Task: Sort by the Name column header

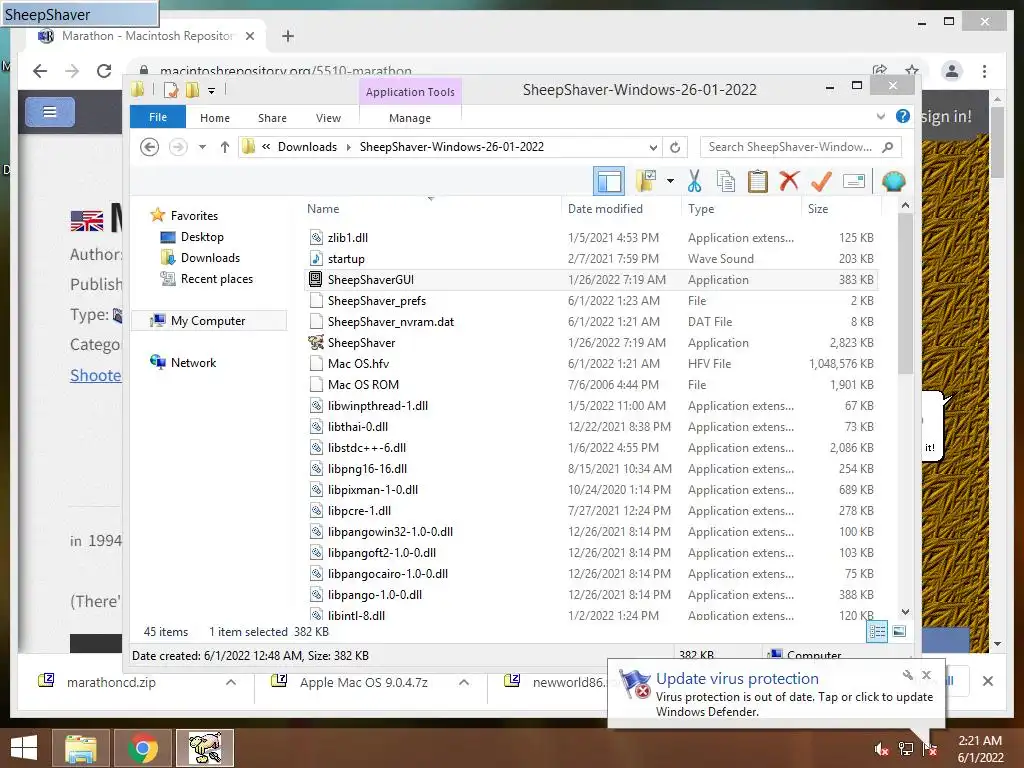Action: 432,209
